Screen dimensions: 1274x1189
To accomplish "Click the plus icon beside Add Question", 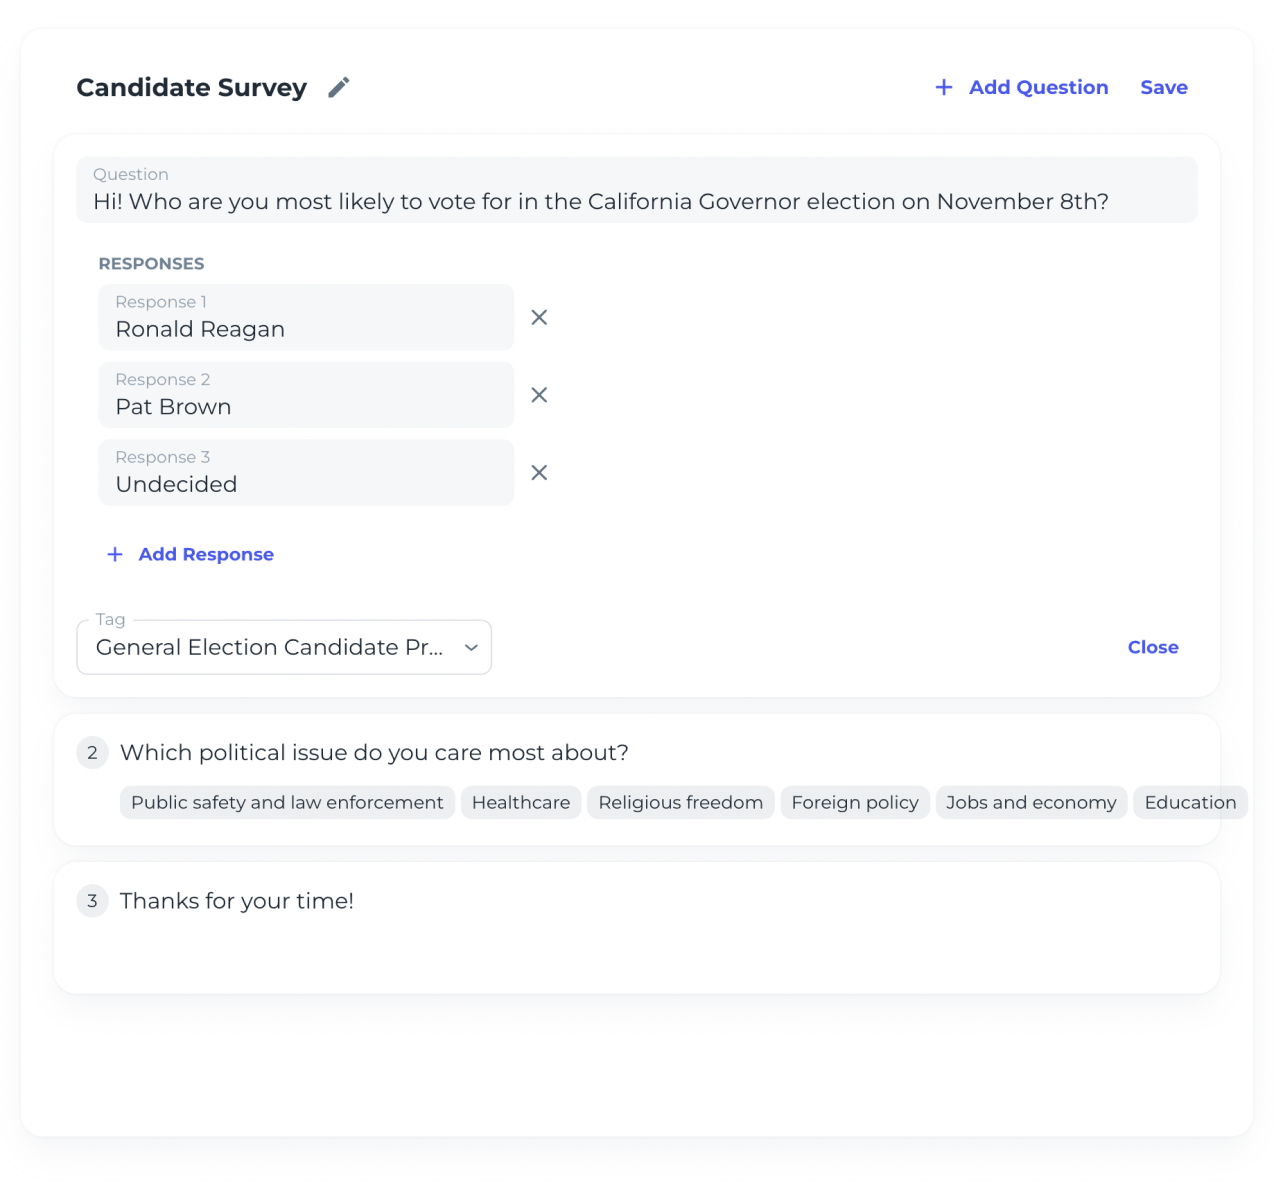I will tap(943, 88).
